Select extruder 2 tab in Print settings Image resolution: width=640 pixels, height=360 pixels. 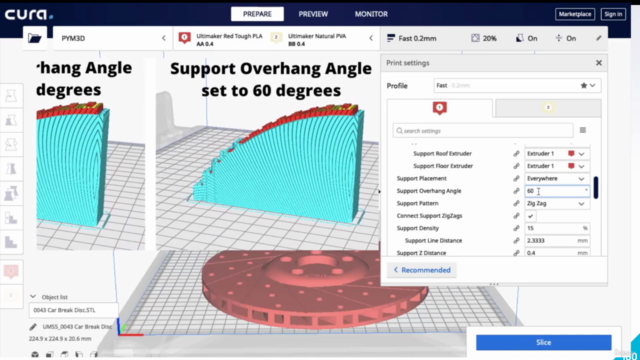(548, 108)
